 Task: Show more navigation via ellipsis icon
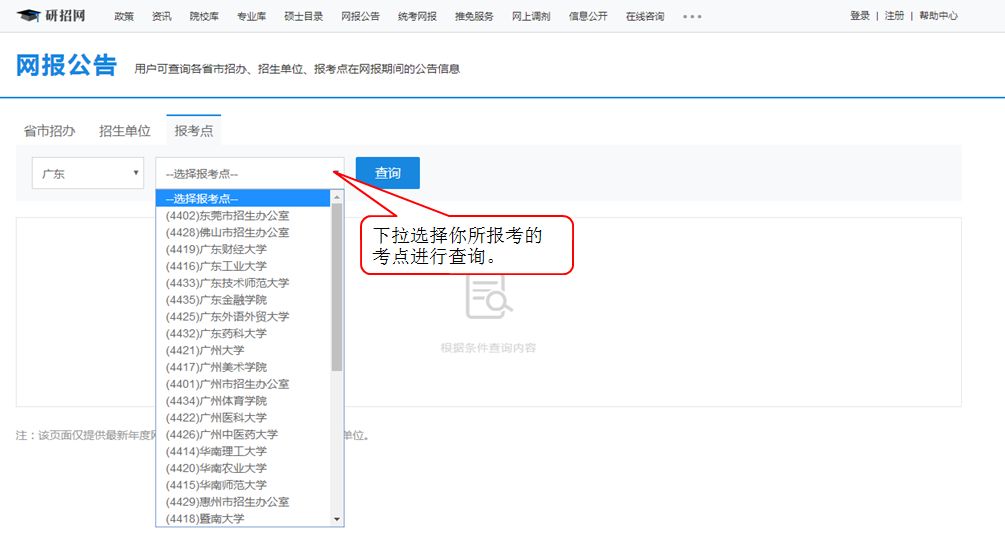692,17
